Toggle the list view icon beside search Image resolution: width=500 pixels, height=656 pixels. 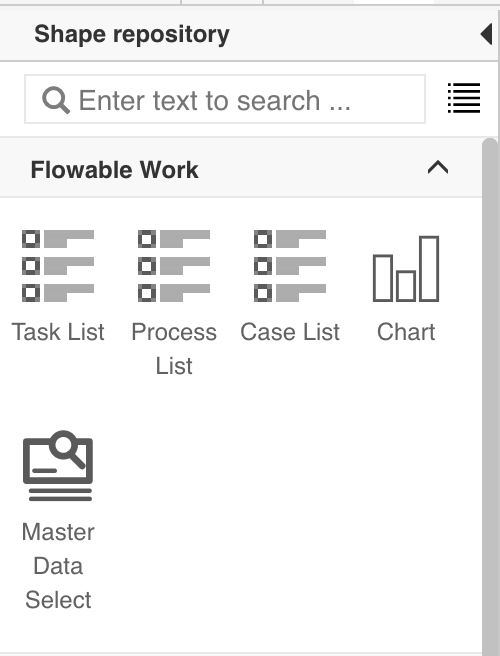tap(464, 98)
